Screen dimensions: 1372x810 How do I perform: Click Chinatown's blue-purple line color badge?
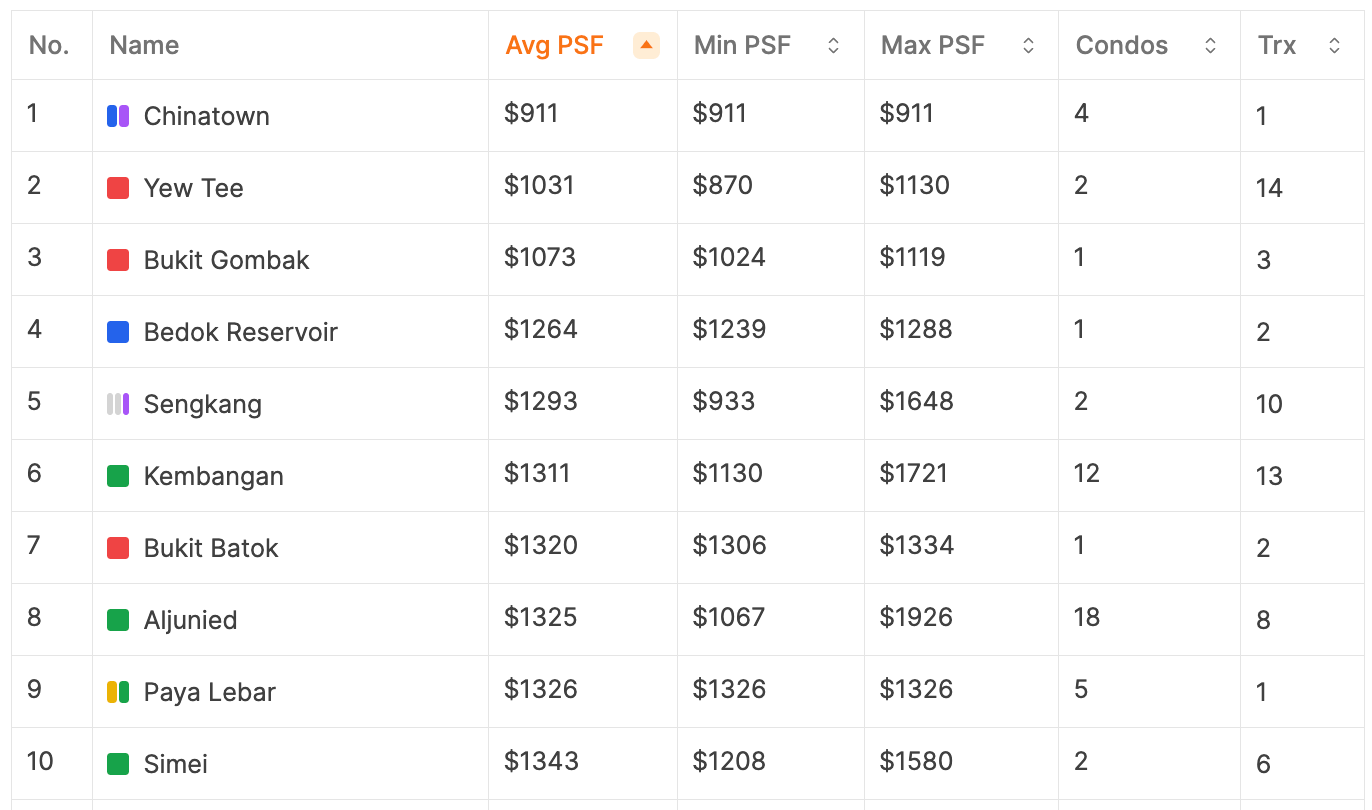pyautogui.click(x=118, y=116)
